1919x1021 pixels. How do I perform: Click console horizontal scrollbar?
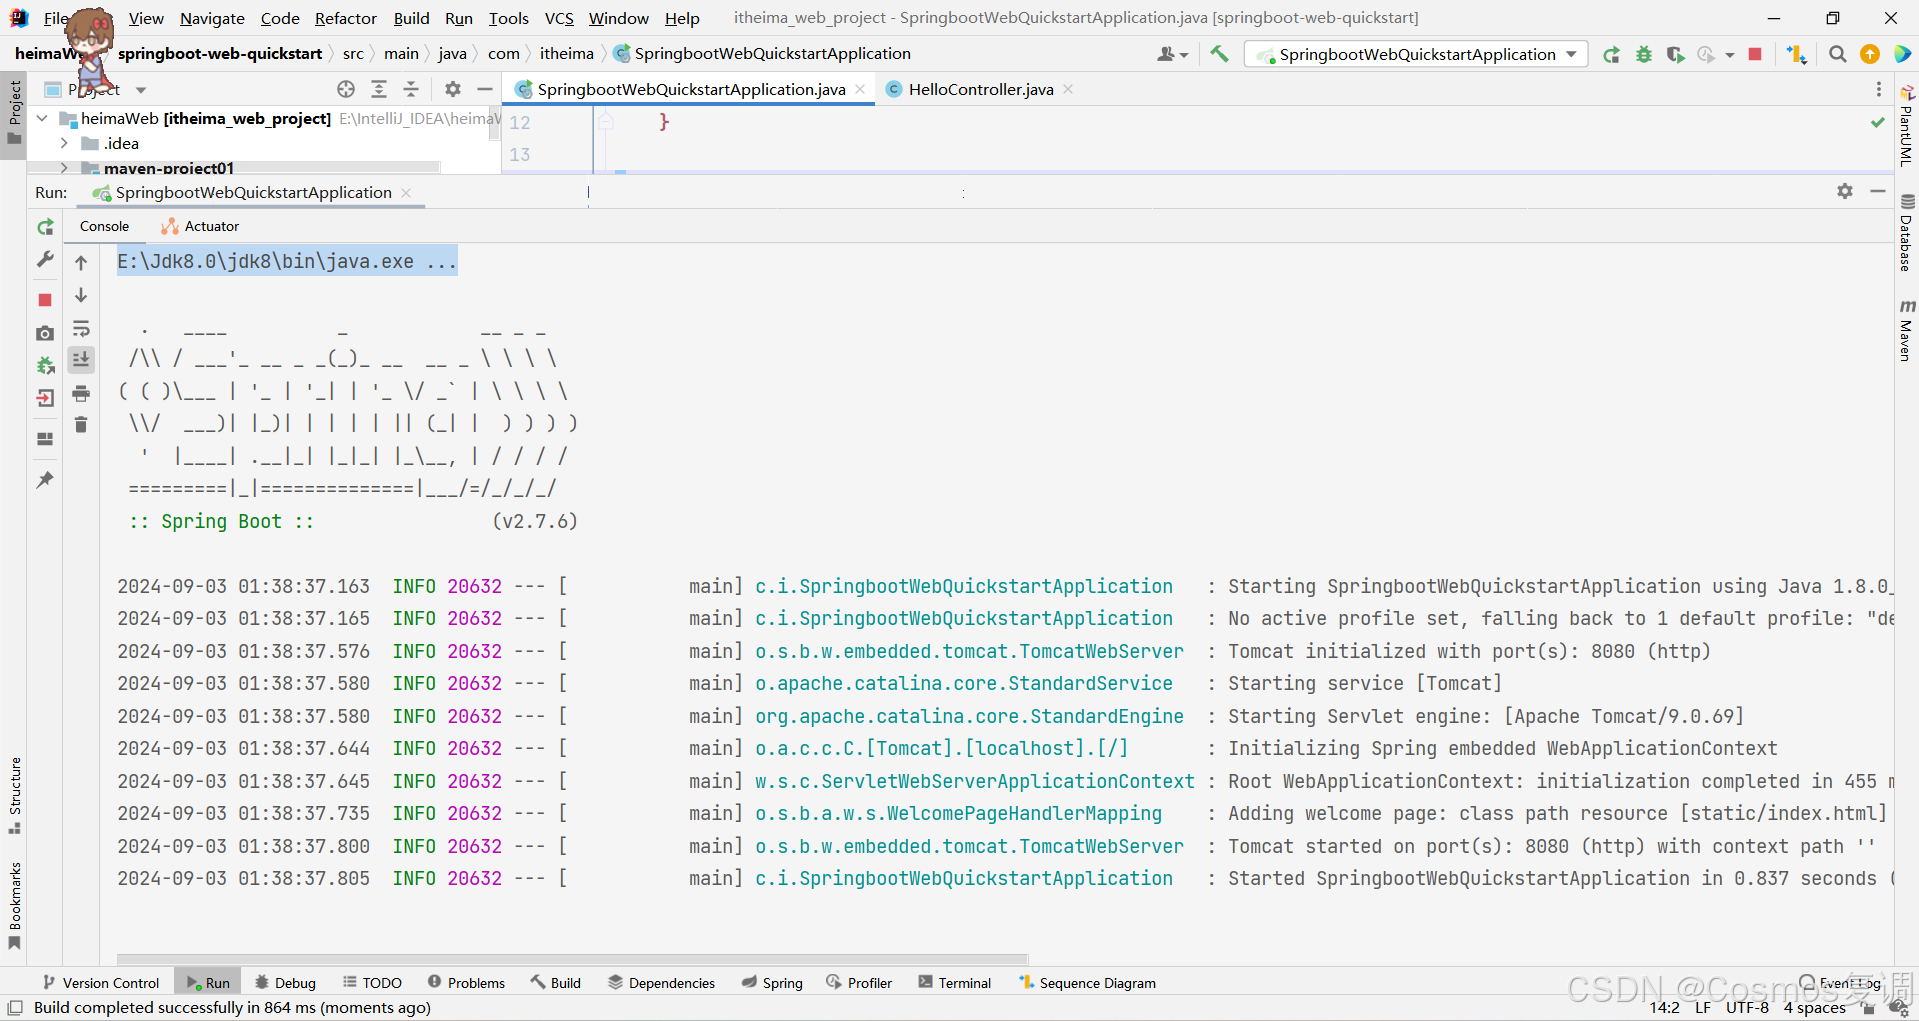tap(572, 958)
